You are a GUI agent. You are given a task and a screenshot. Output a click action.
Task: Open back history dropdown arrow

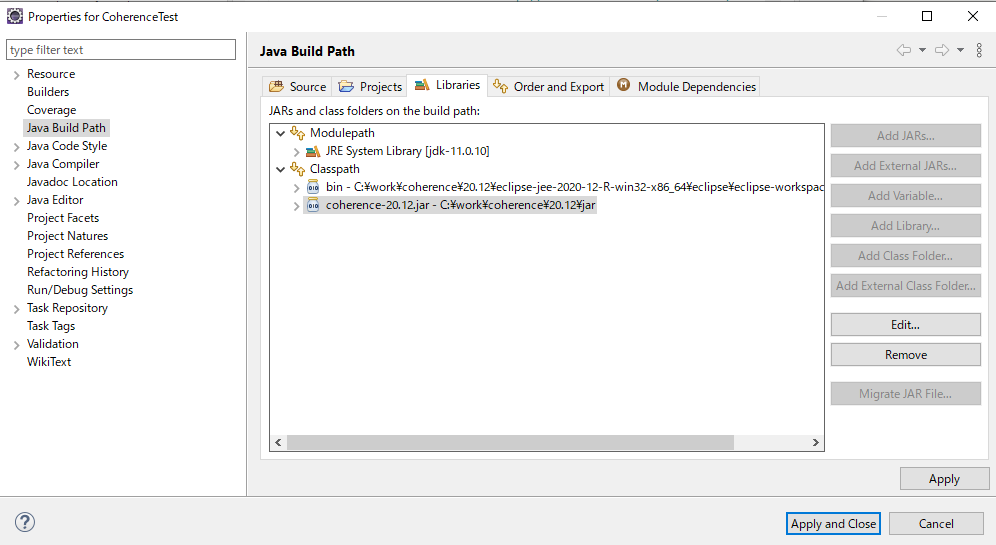pyautogui.click(x=922, y=50)
